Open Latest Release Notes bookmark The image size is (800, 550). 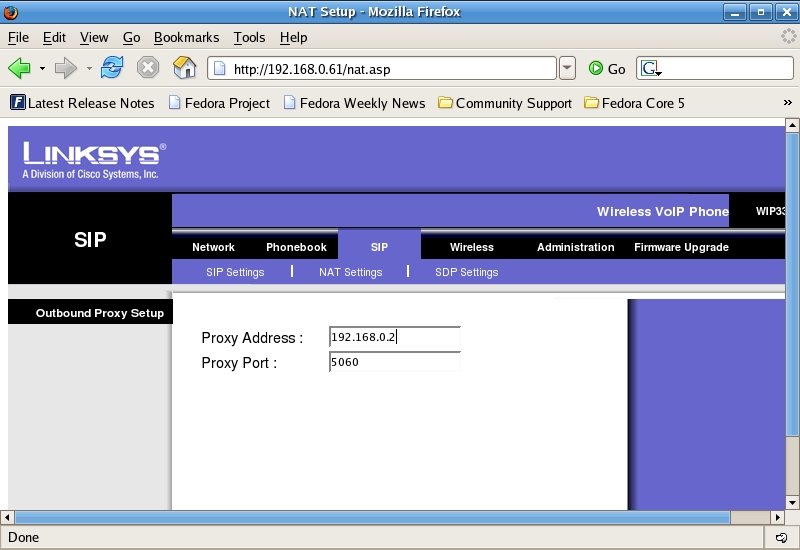pyautogui.click(x=82, y=103)
